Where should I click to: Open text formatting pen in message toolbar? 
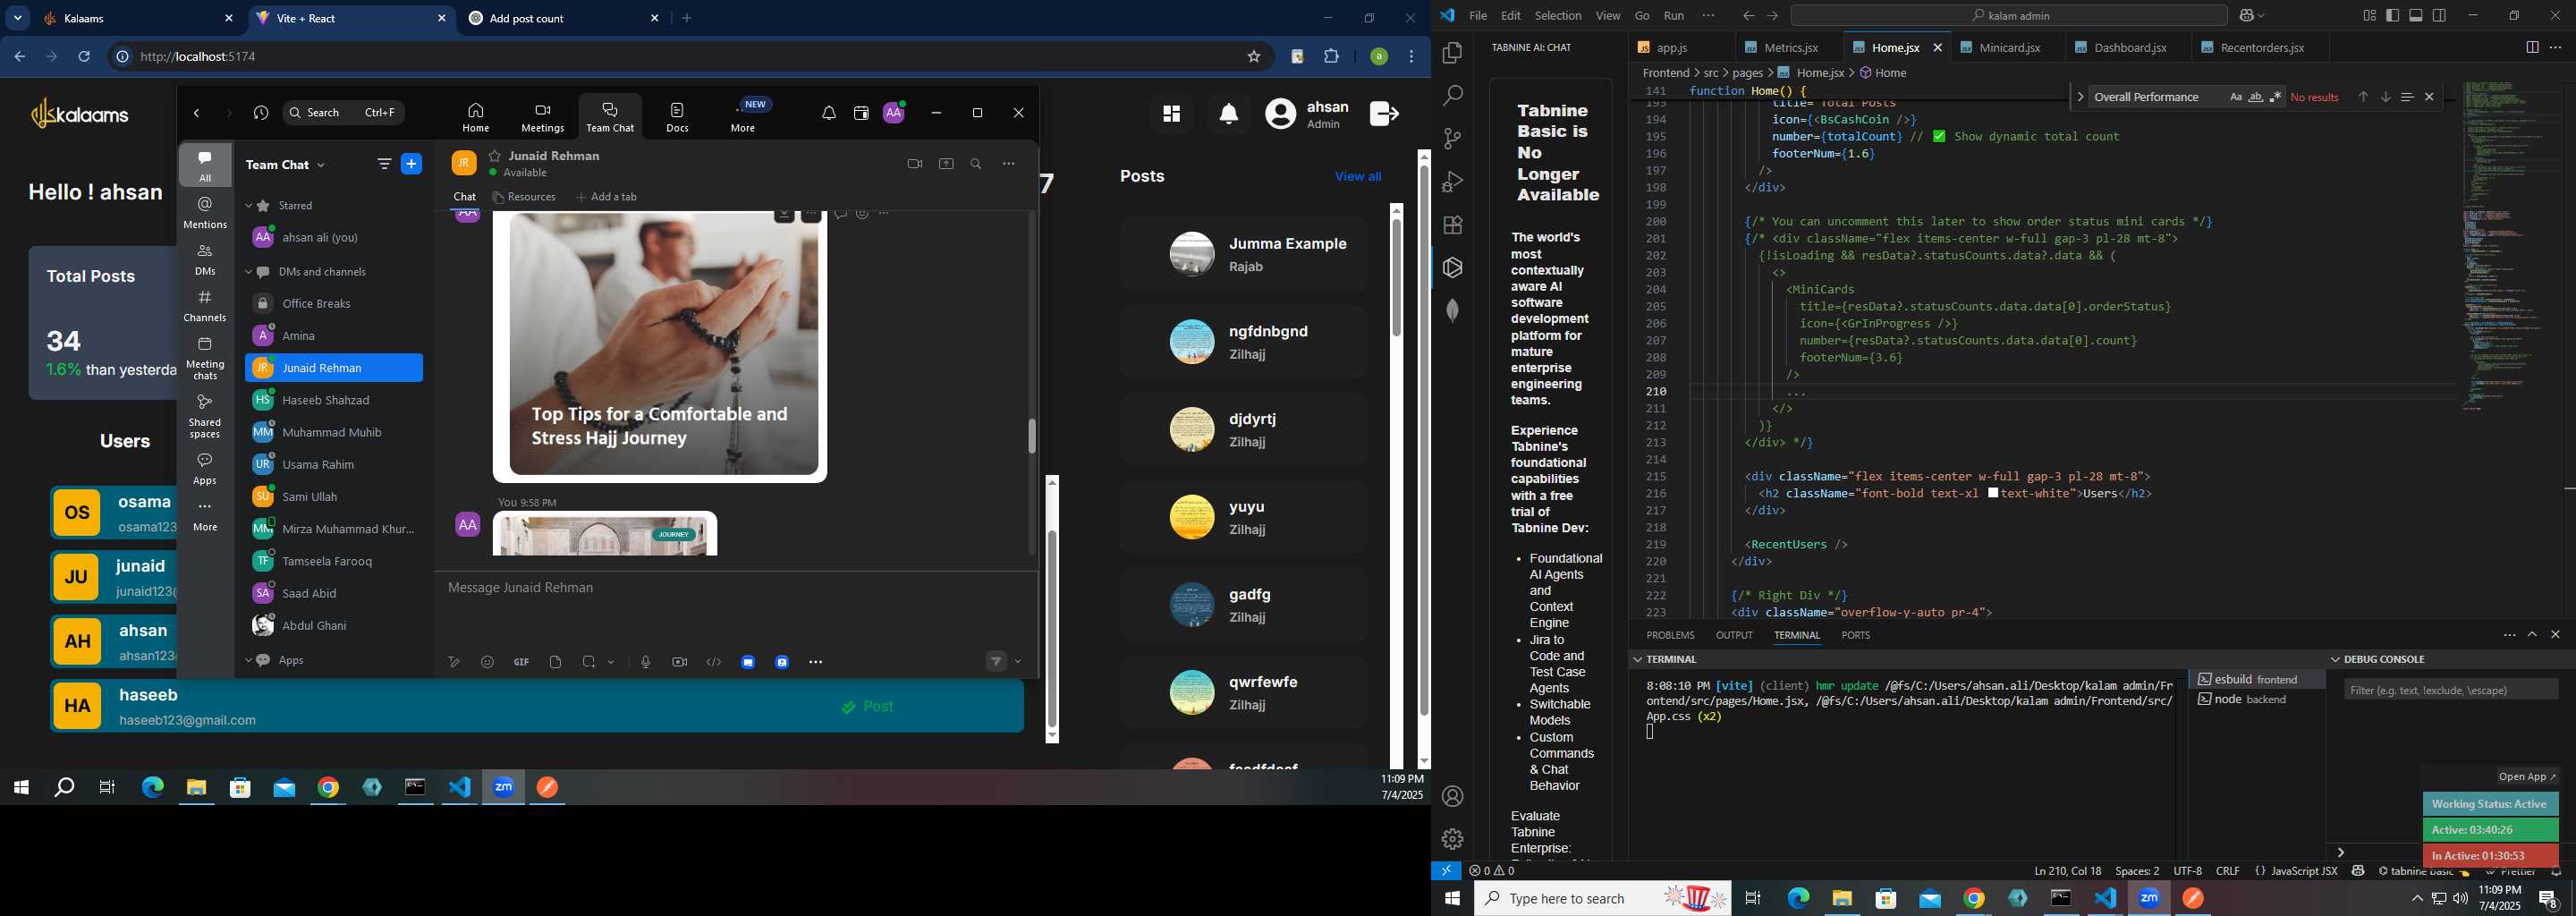click(x=454, y=662)
